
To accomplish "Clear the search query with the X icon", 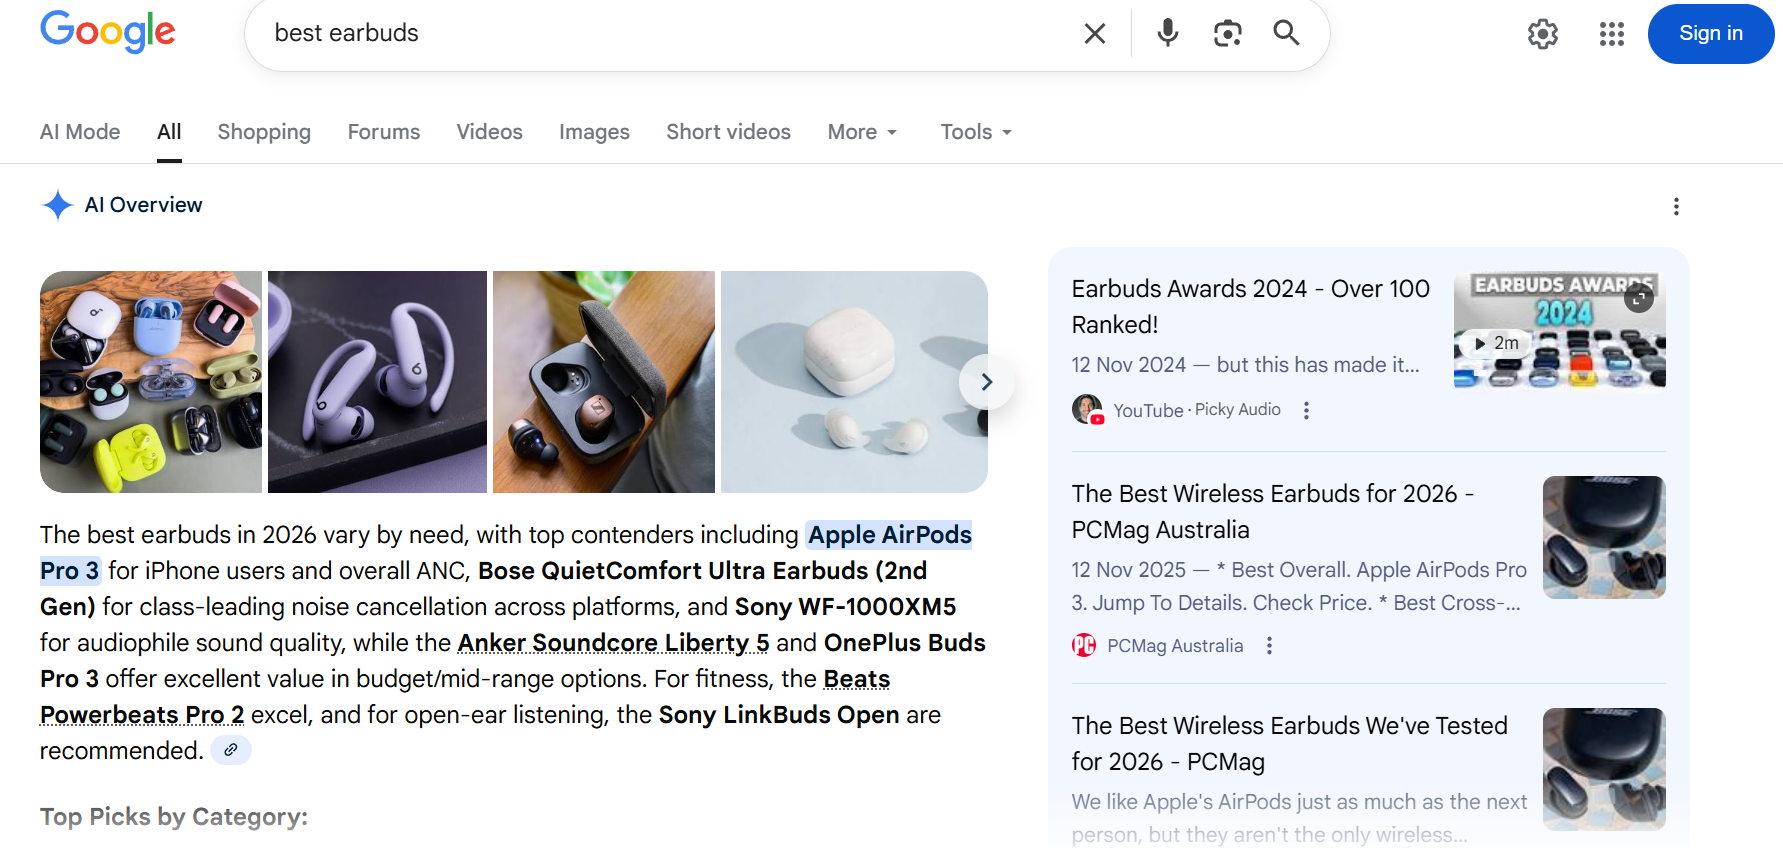I will (x=1095, y=33).
